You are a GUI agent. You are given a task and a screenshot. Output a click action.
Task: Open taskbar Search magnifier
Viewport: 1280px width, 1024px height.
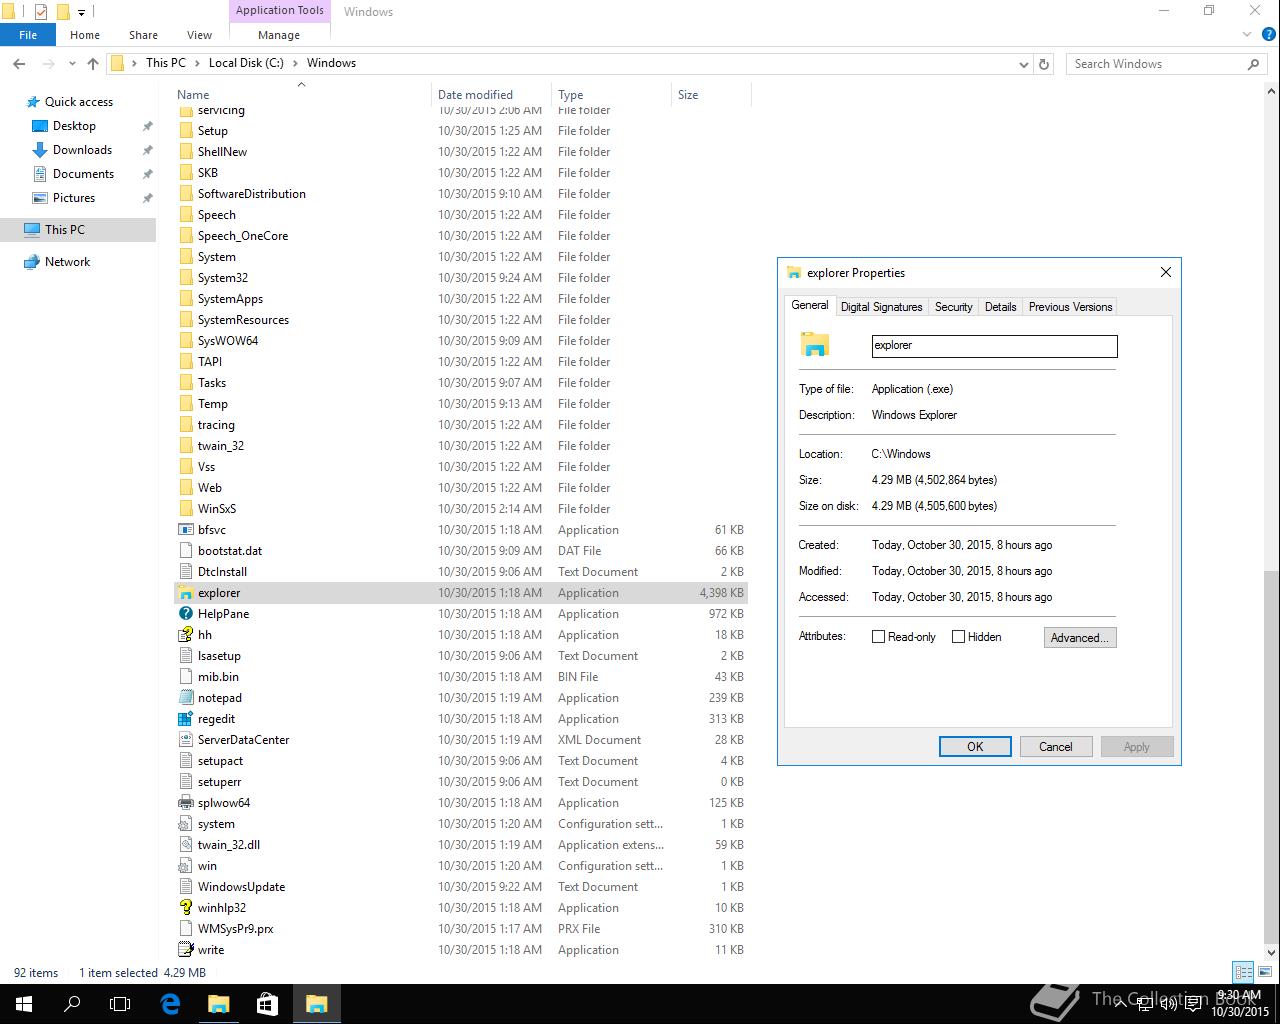72,1004
